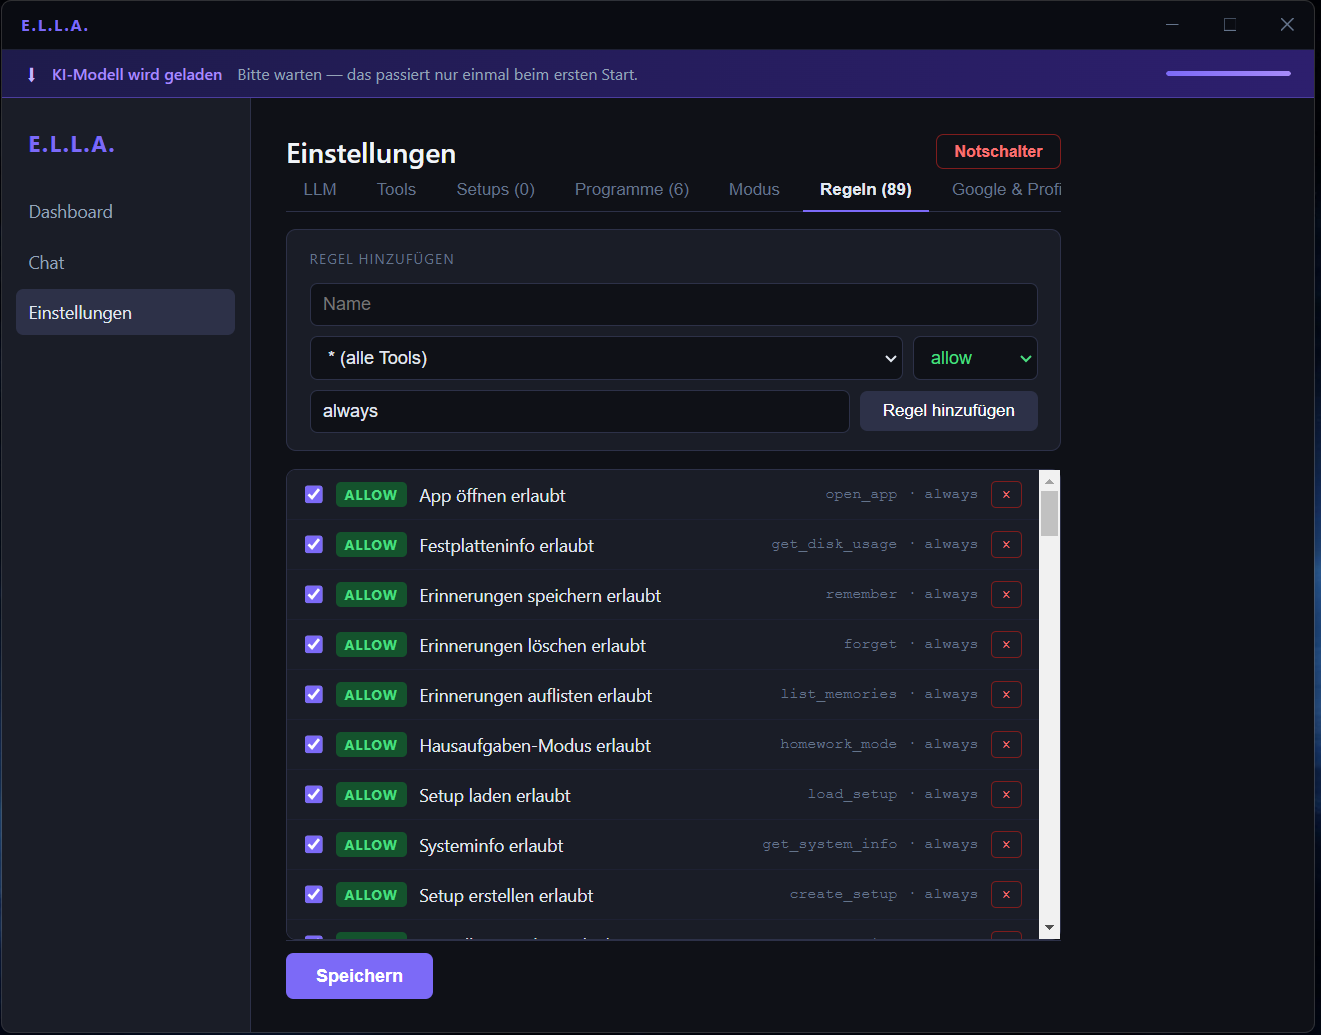
Task: Focus the rule Name input field
Action: click(x=674, y=304)
